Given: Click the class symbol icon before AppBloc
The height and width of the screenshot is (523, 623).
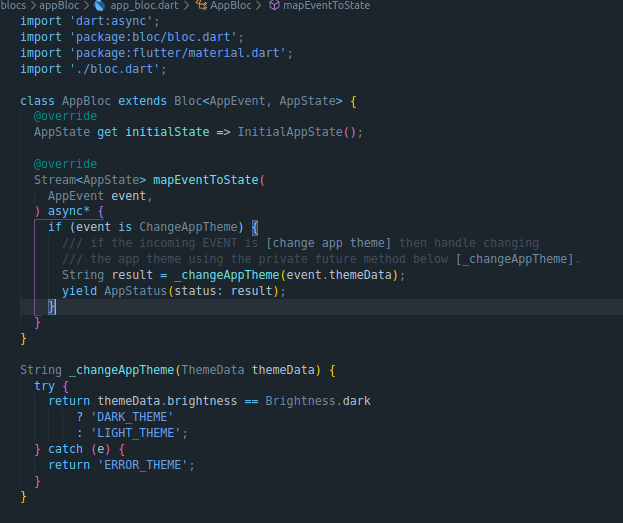Looking at the screenshot, I should point(201,5).
